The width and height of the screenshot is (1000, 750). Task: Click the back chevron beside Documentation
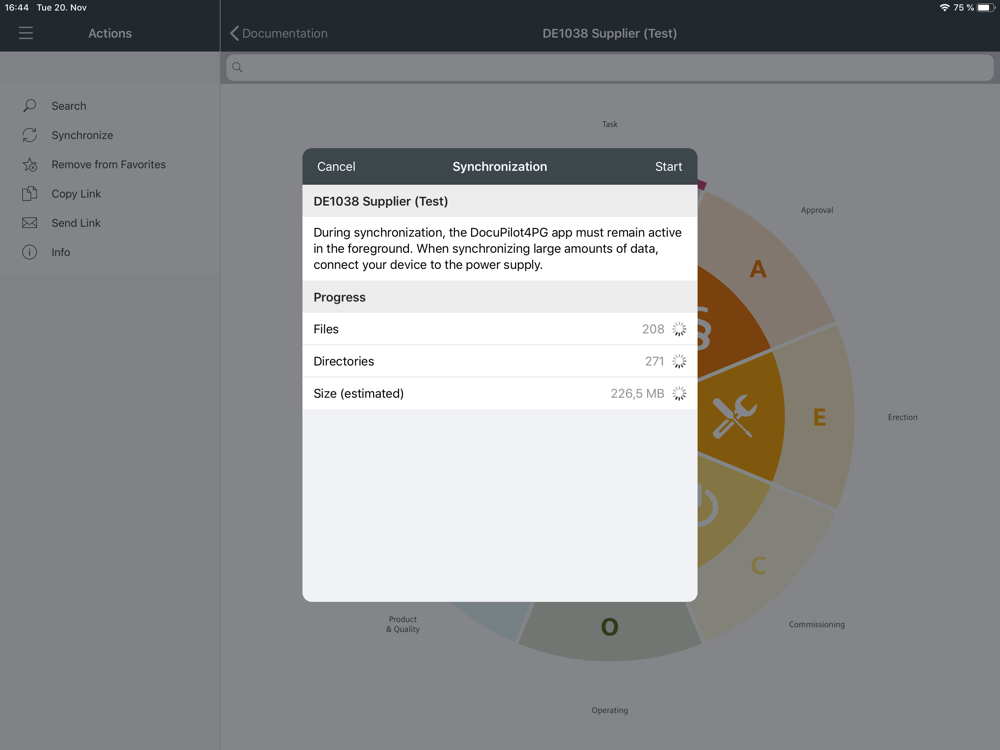pyautogui.click(x=234, y=33)
